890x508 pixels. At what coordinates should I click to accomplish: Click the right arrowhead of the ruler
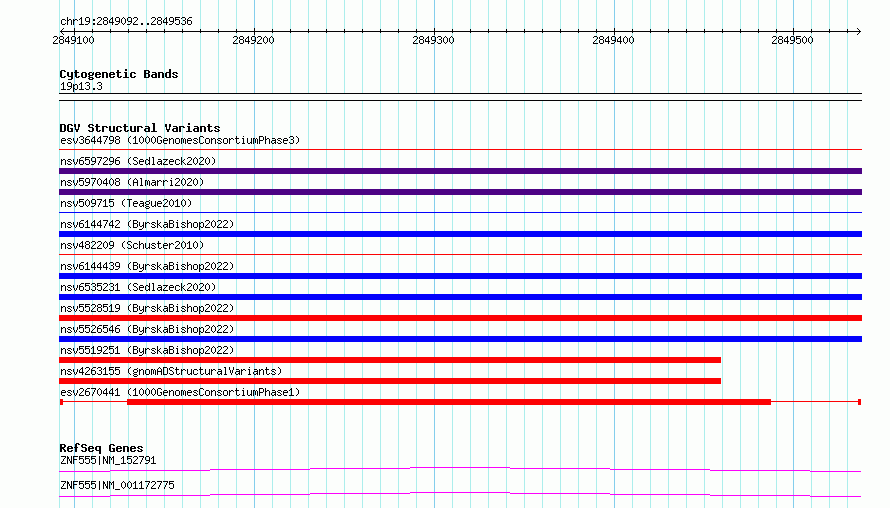[859, 31]
